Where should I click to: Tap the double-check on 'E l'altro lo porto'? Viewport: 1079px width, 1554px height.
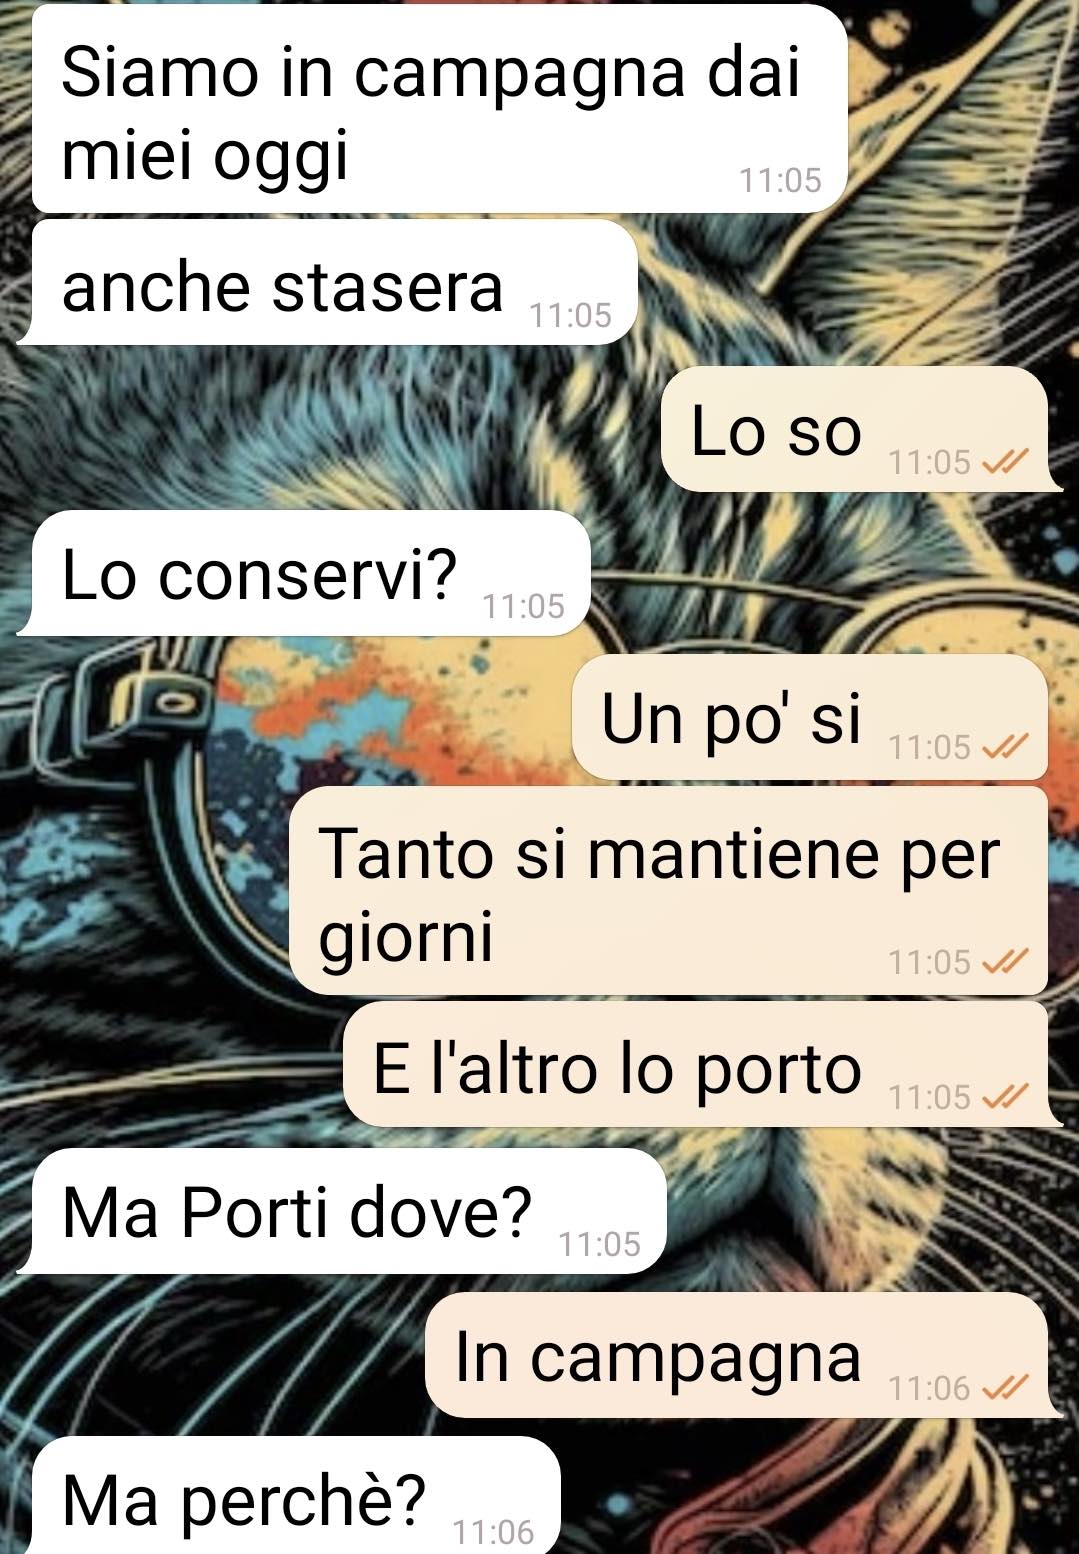click(1005, 1097)
